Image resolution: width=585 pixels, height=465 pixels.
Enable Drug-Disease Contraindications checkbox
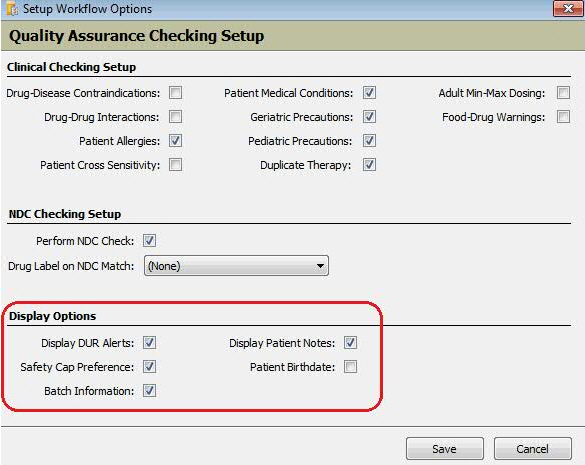[175, 93]
